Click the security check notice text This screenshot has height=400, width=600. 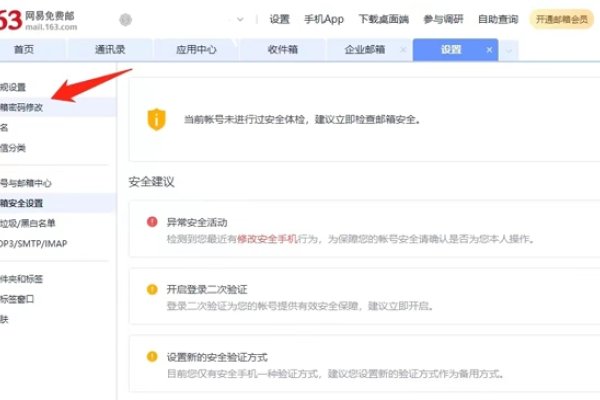tap(302, 119)
